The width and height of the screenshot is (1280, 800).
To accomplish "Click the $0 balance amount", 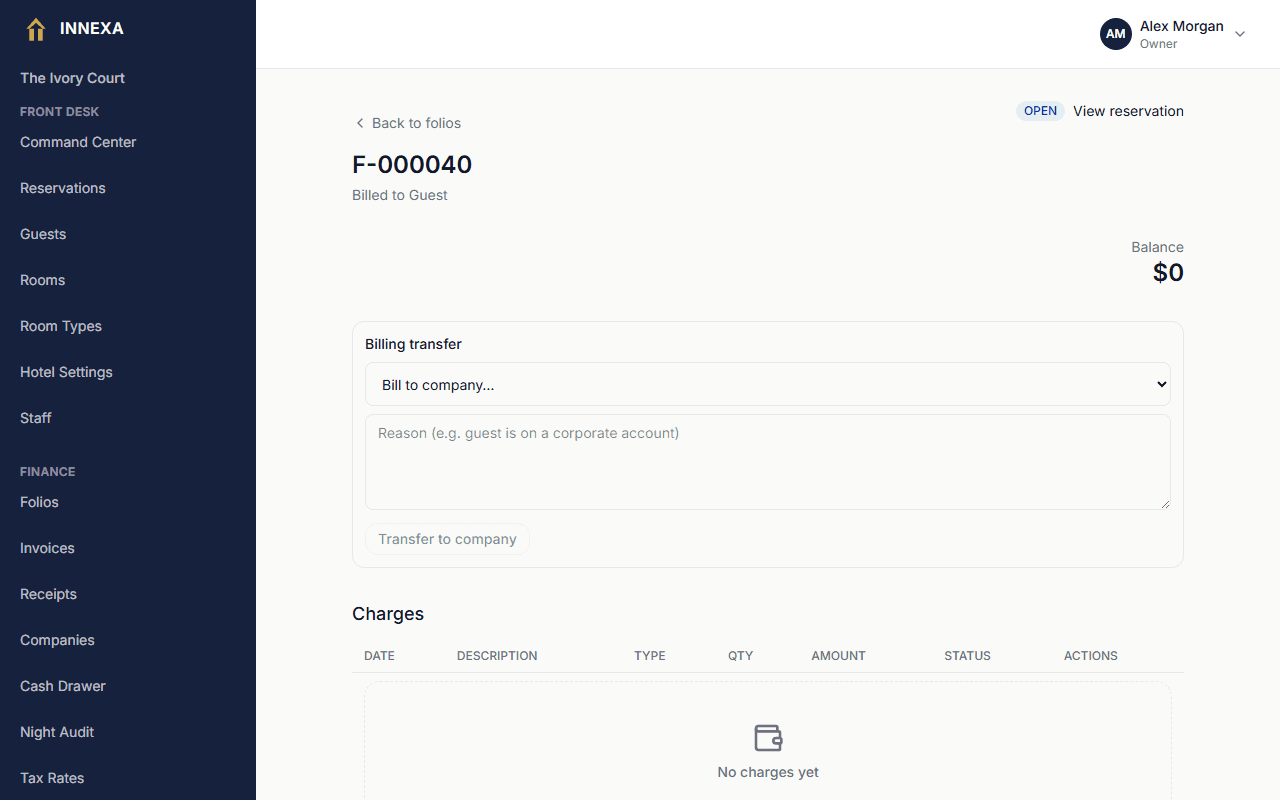I will [x=1168, y=272].
